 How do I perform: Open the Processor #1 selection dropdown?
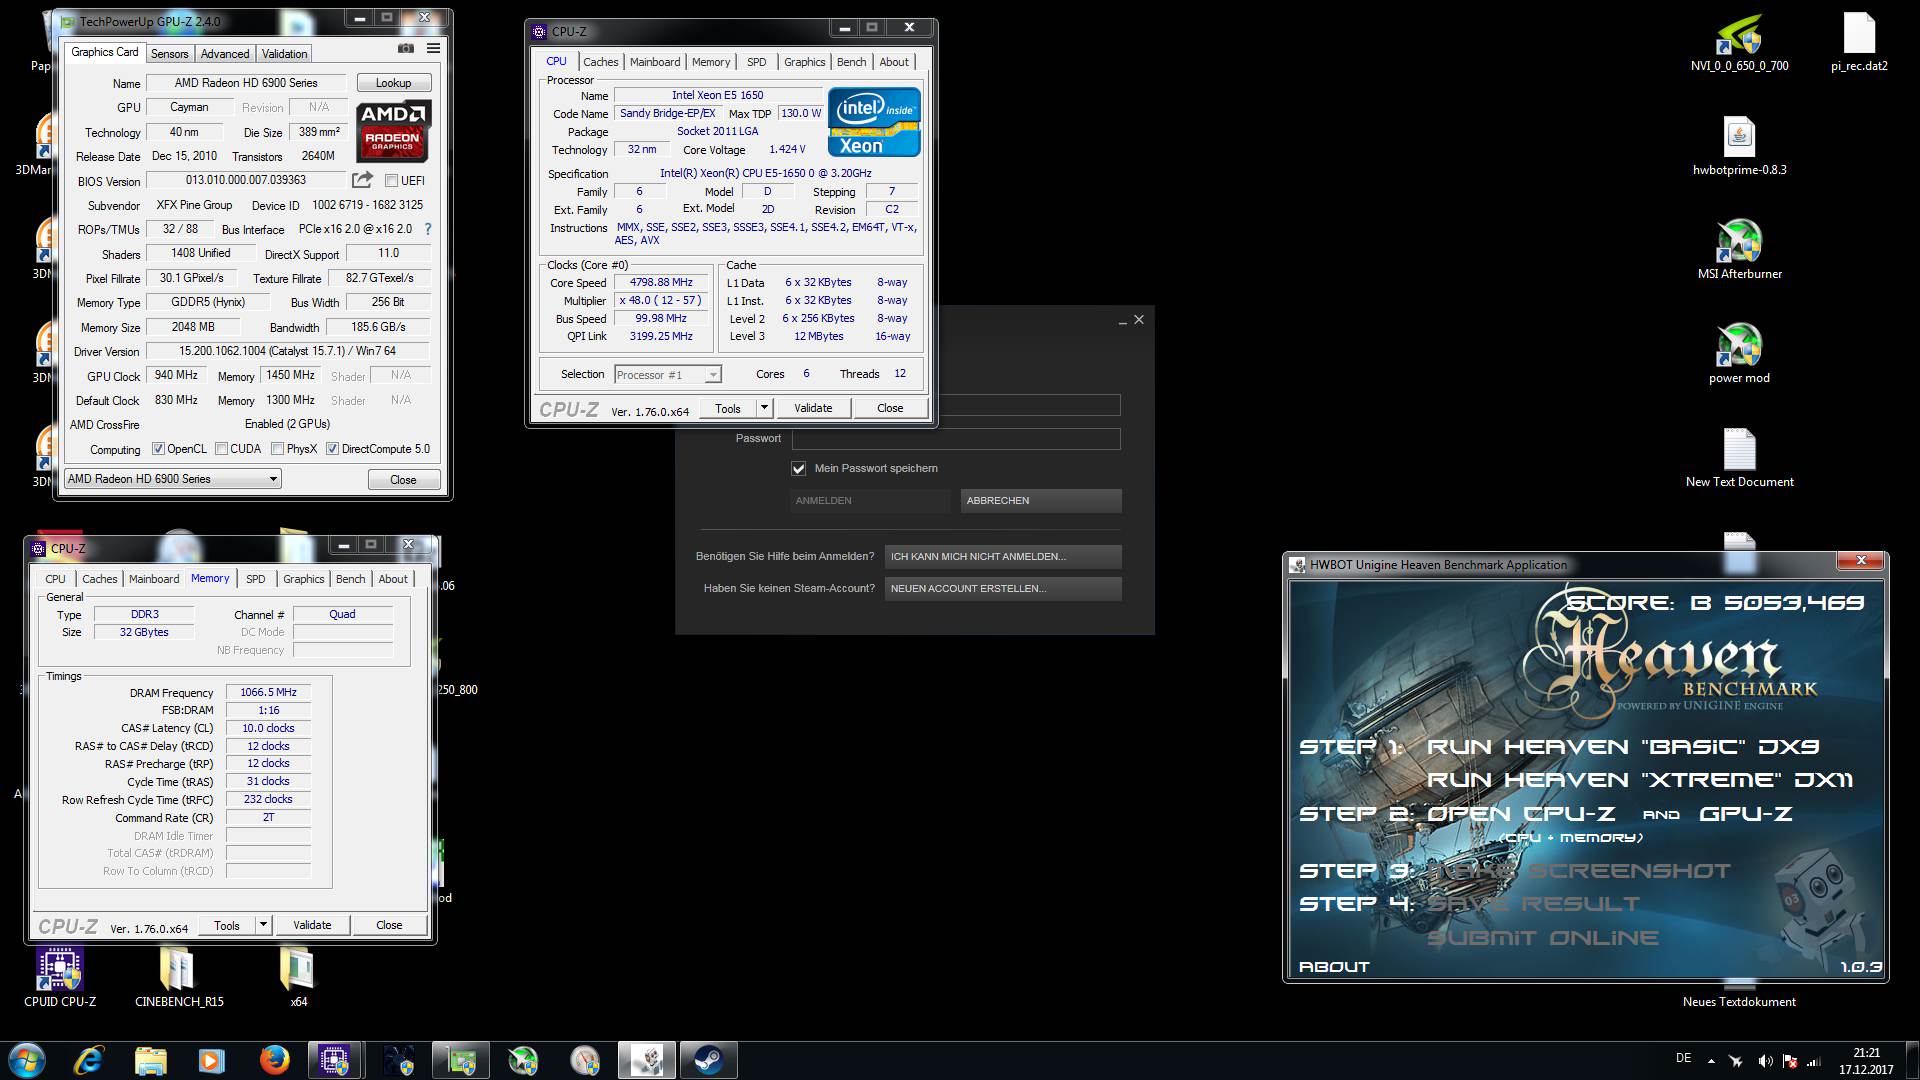point(668,375)
